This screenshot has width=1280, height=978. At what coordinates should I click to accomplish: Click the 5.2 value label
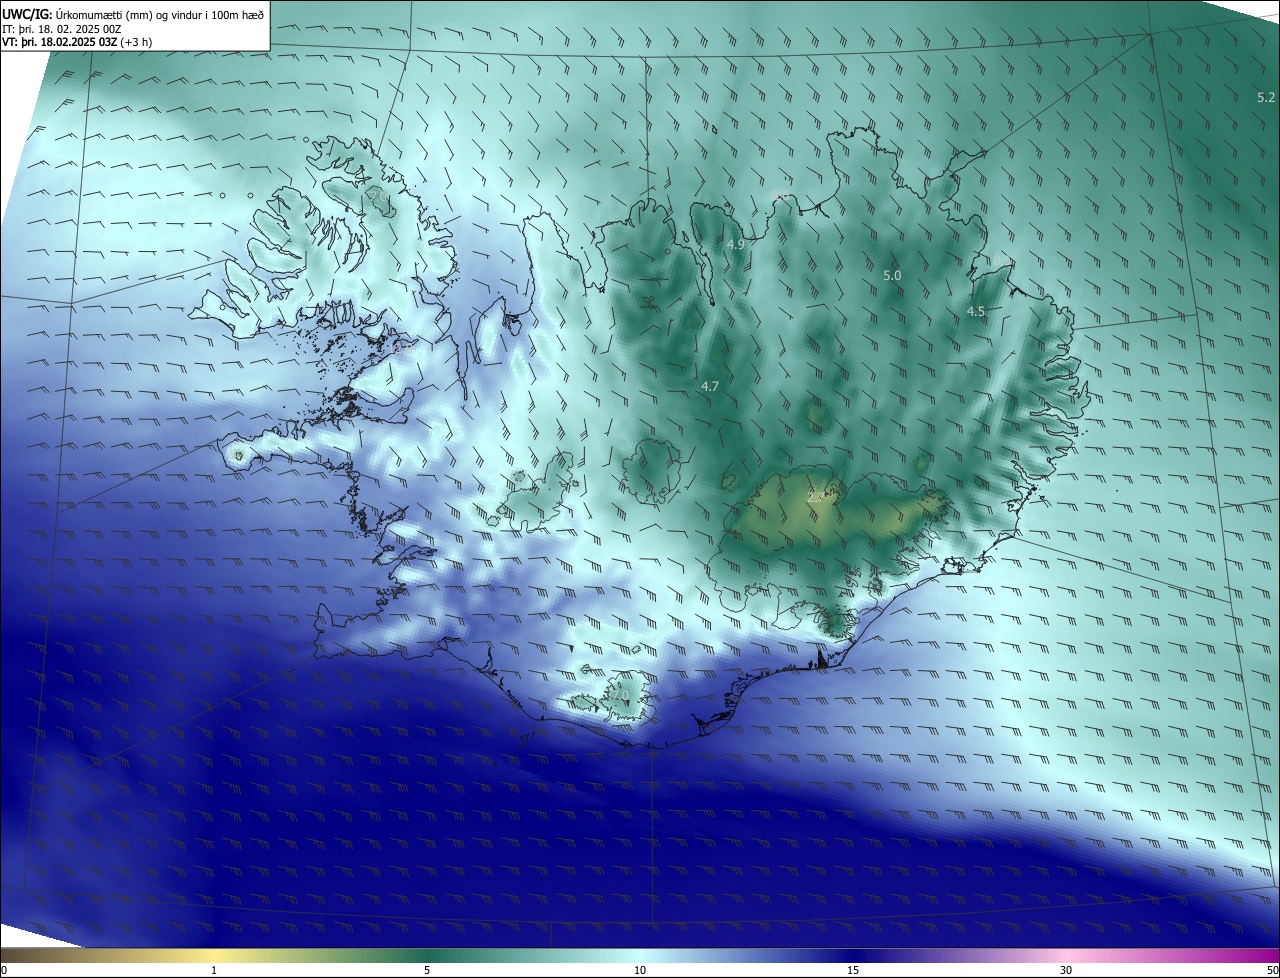[x=1266, y=97]
